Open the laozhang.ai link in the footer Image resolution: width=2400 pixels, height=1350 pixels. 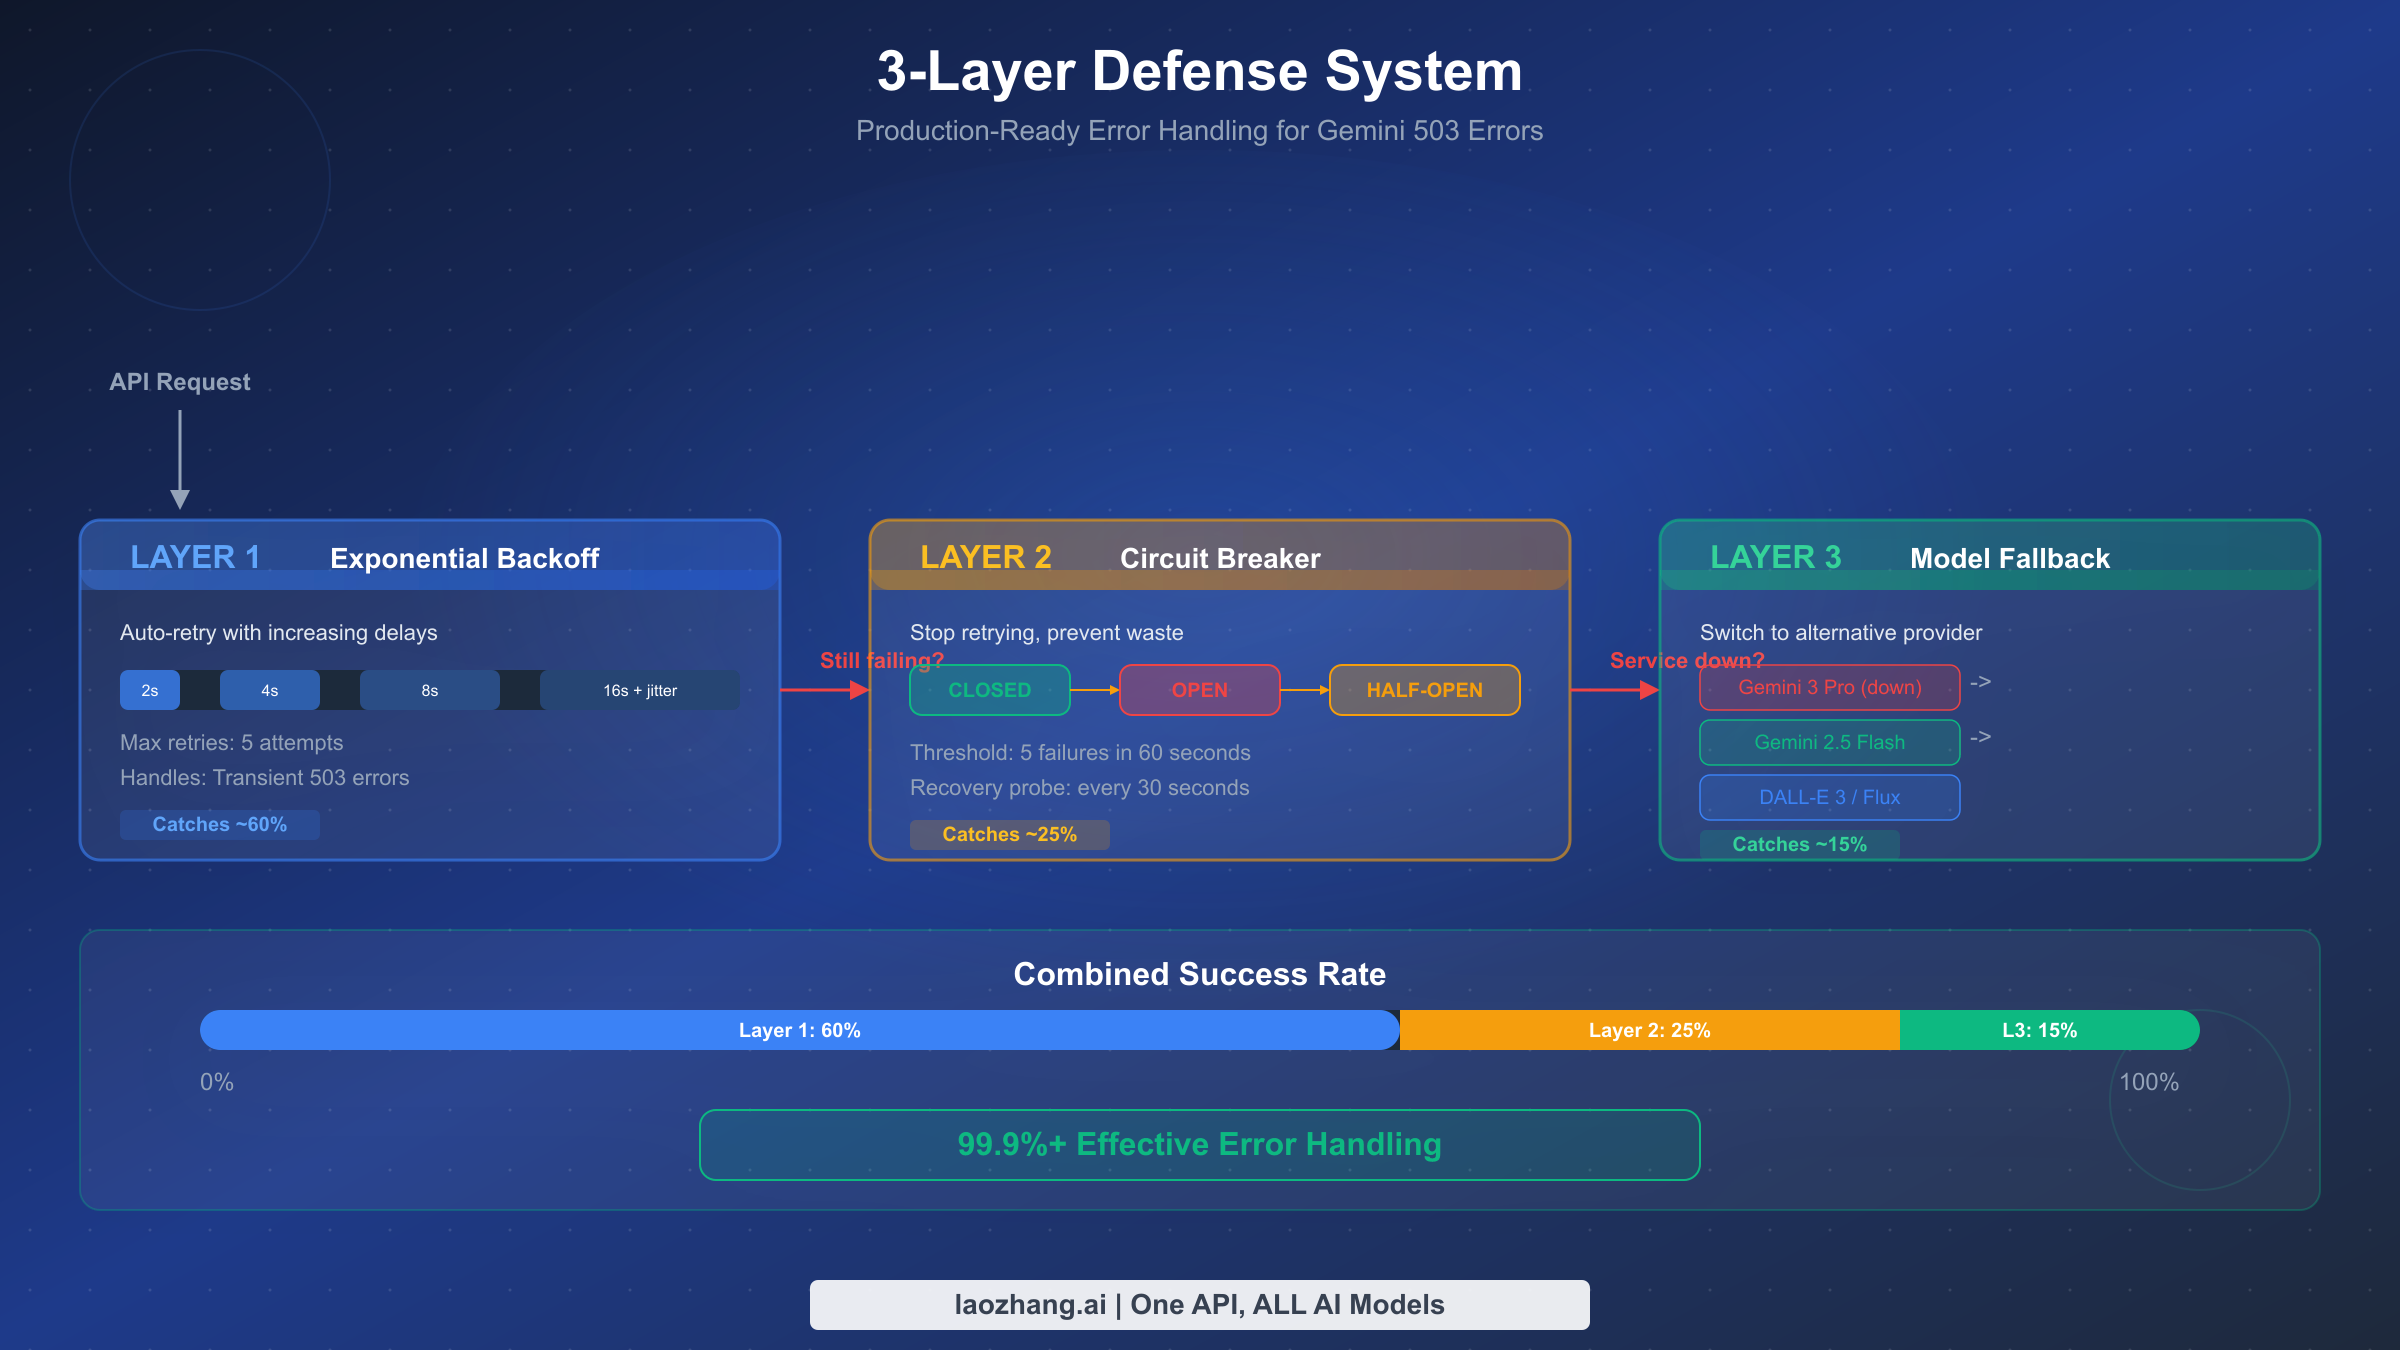pyautogui.click(x=1199, y=1304)
